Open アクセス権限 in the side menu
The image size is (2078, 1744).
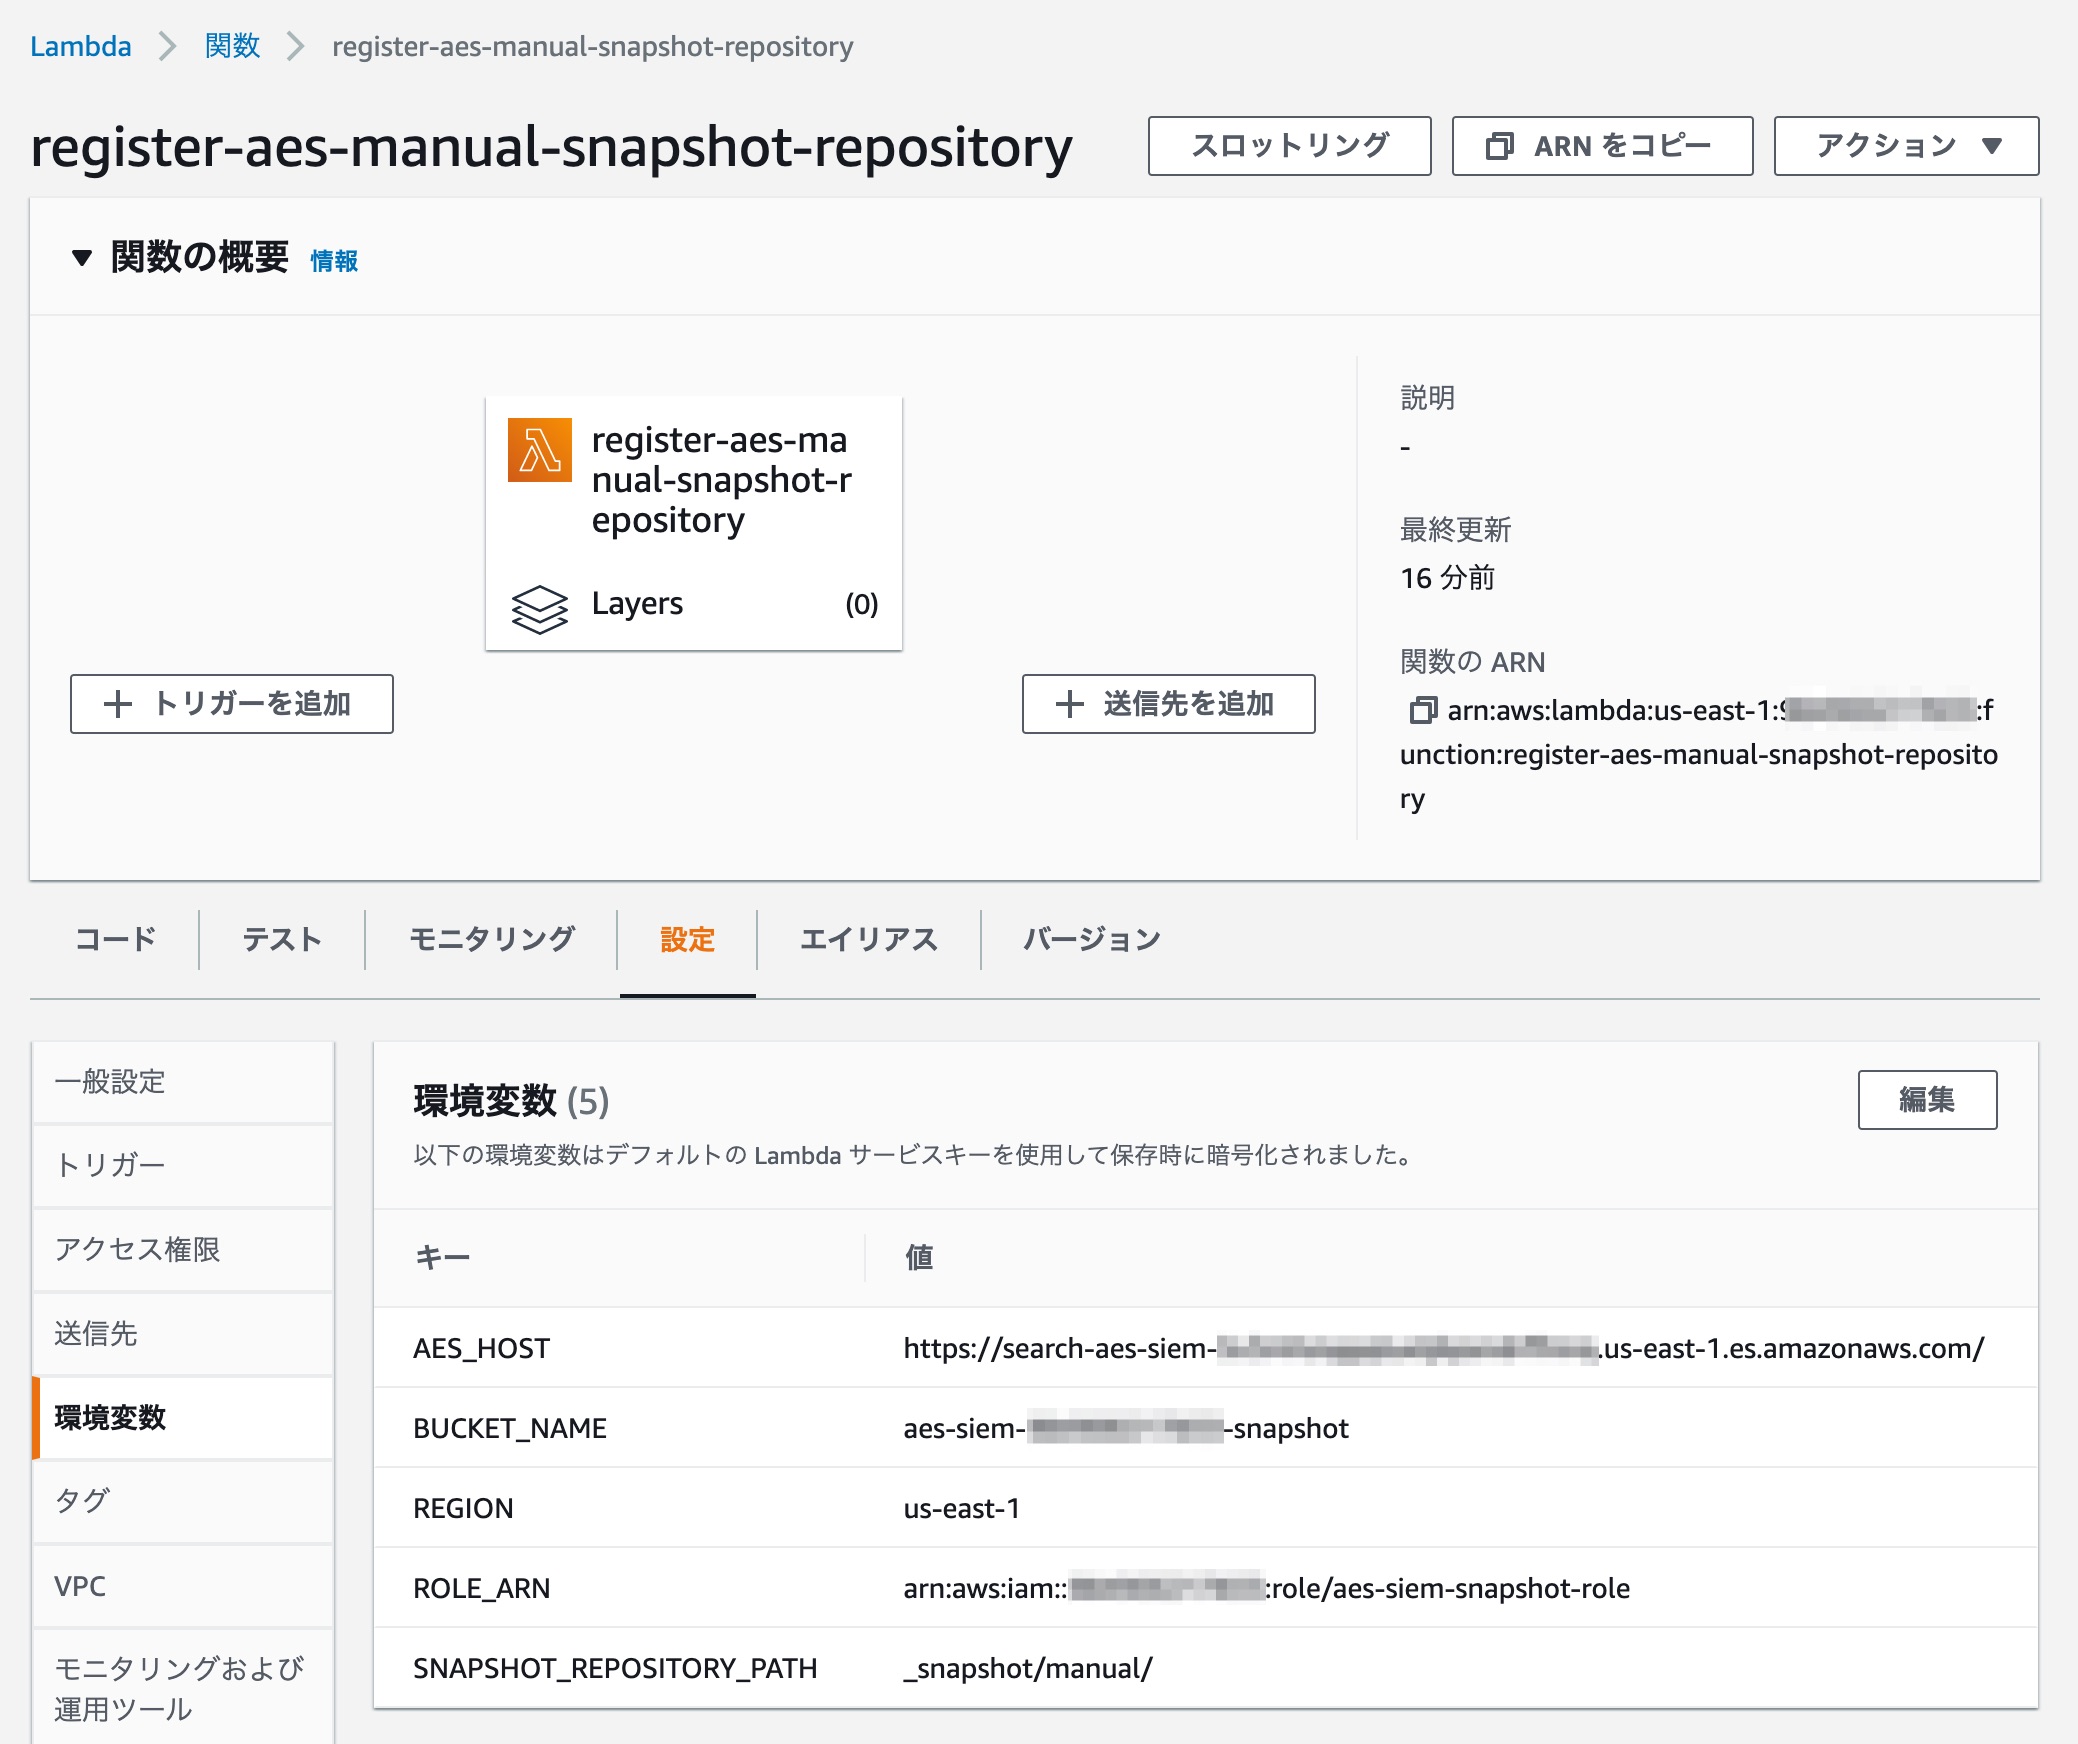(x=183, y=1250)
